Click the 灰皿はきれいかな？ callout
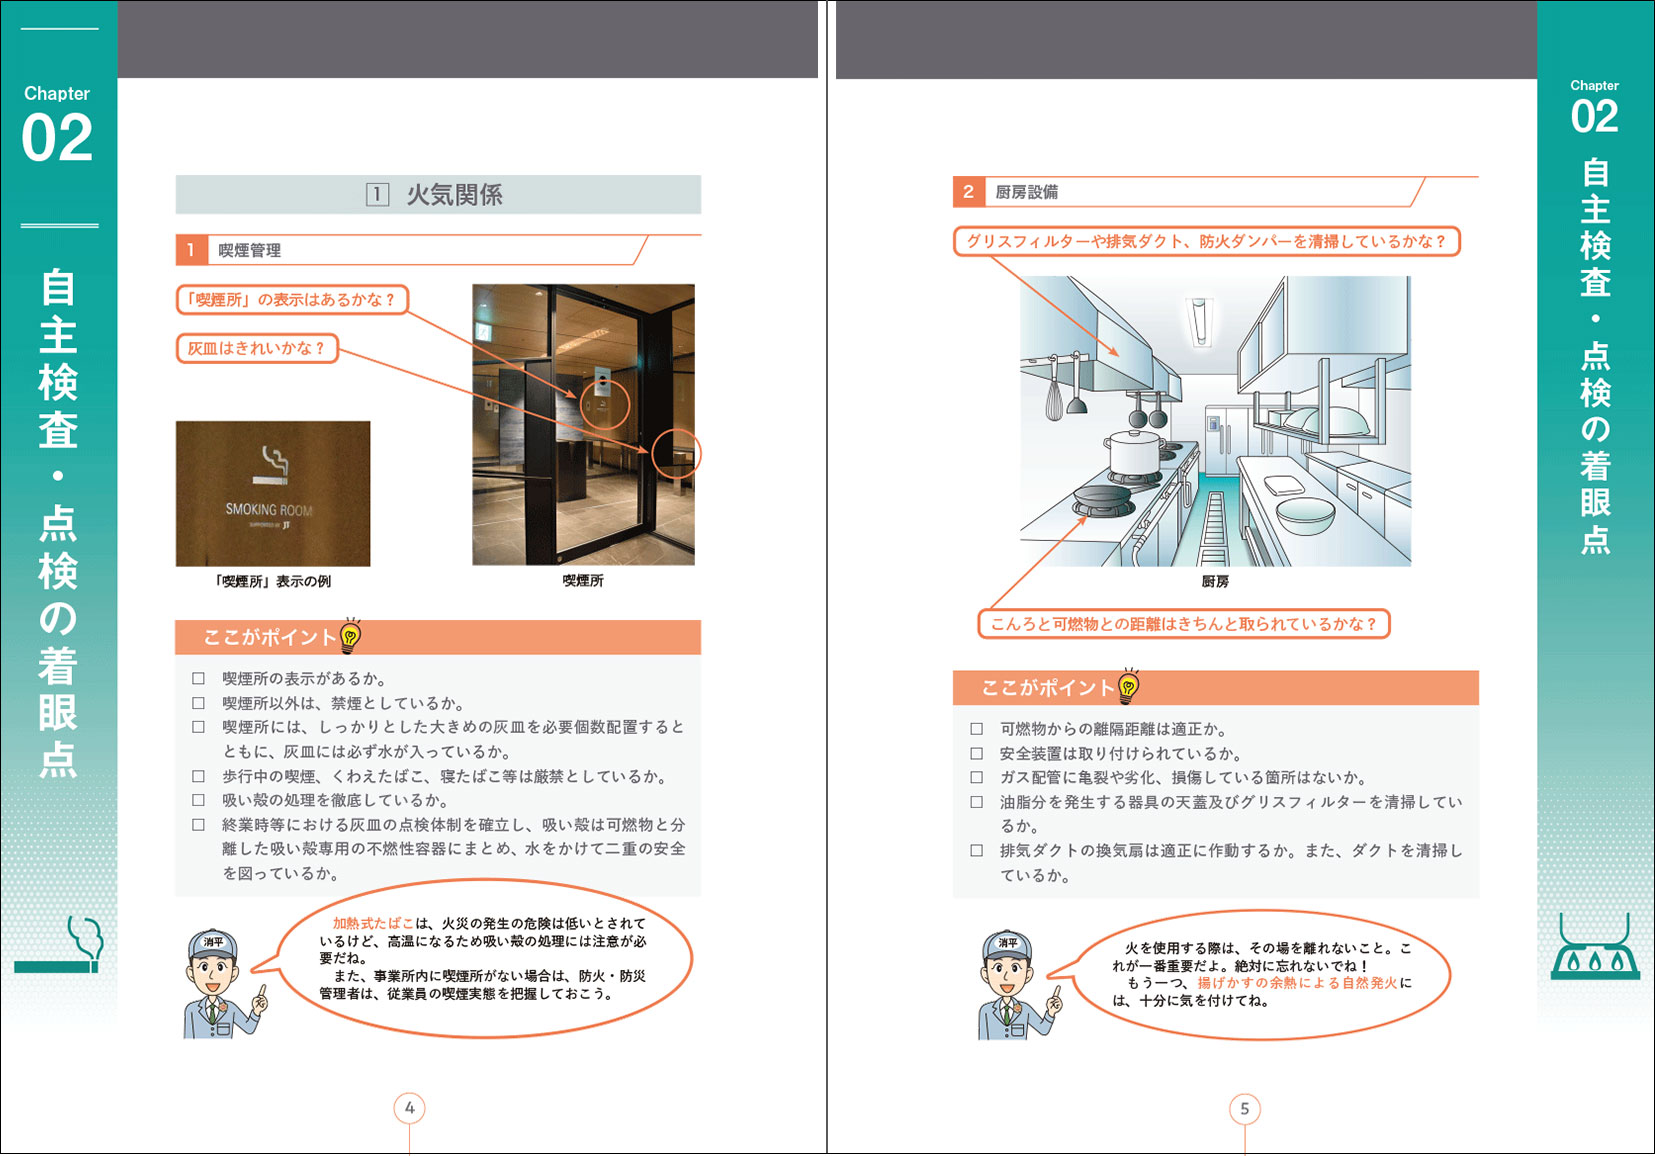 [x=257, y=348]
